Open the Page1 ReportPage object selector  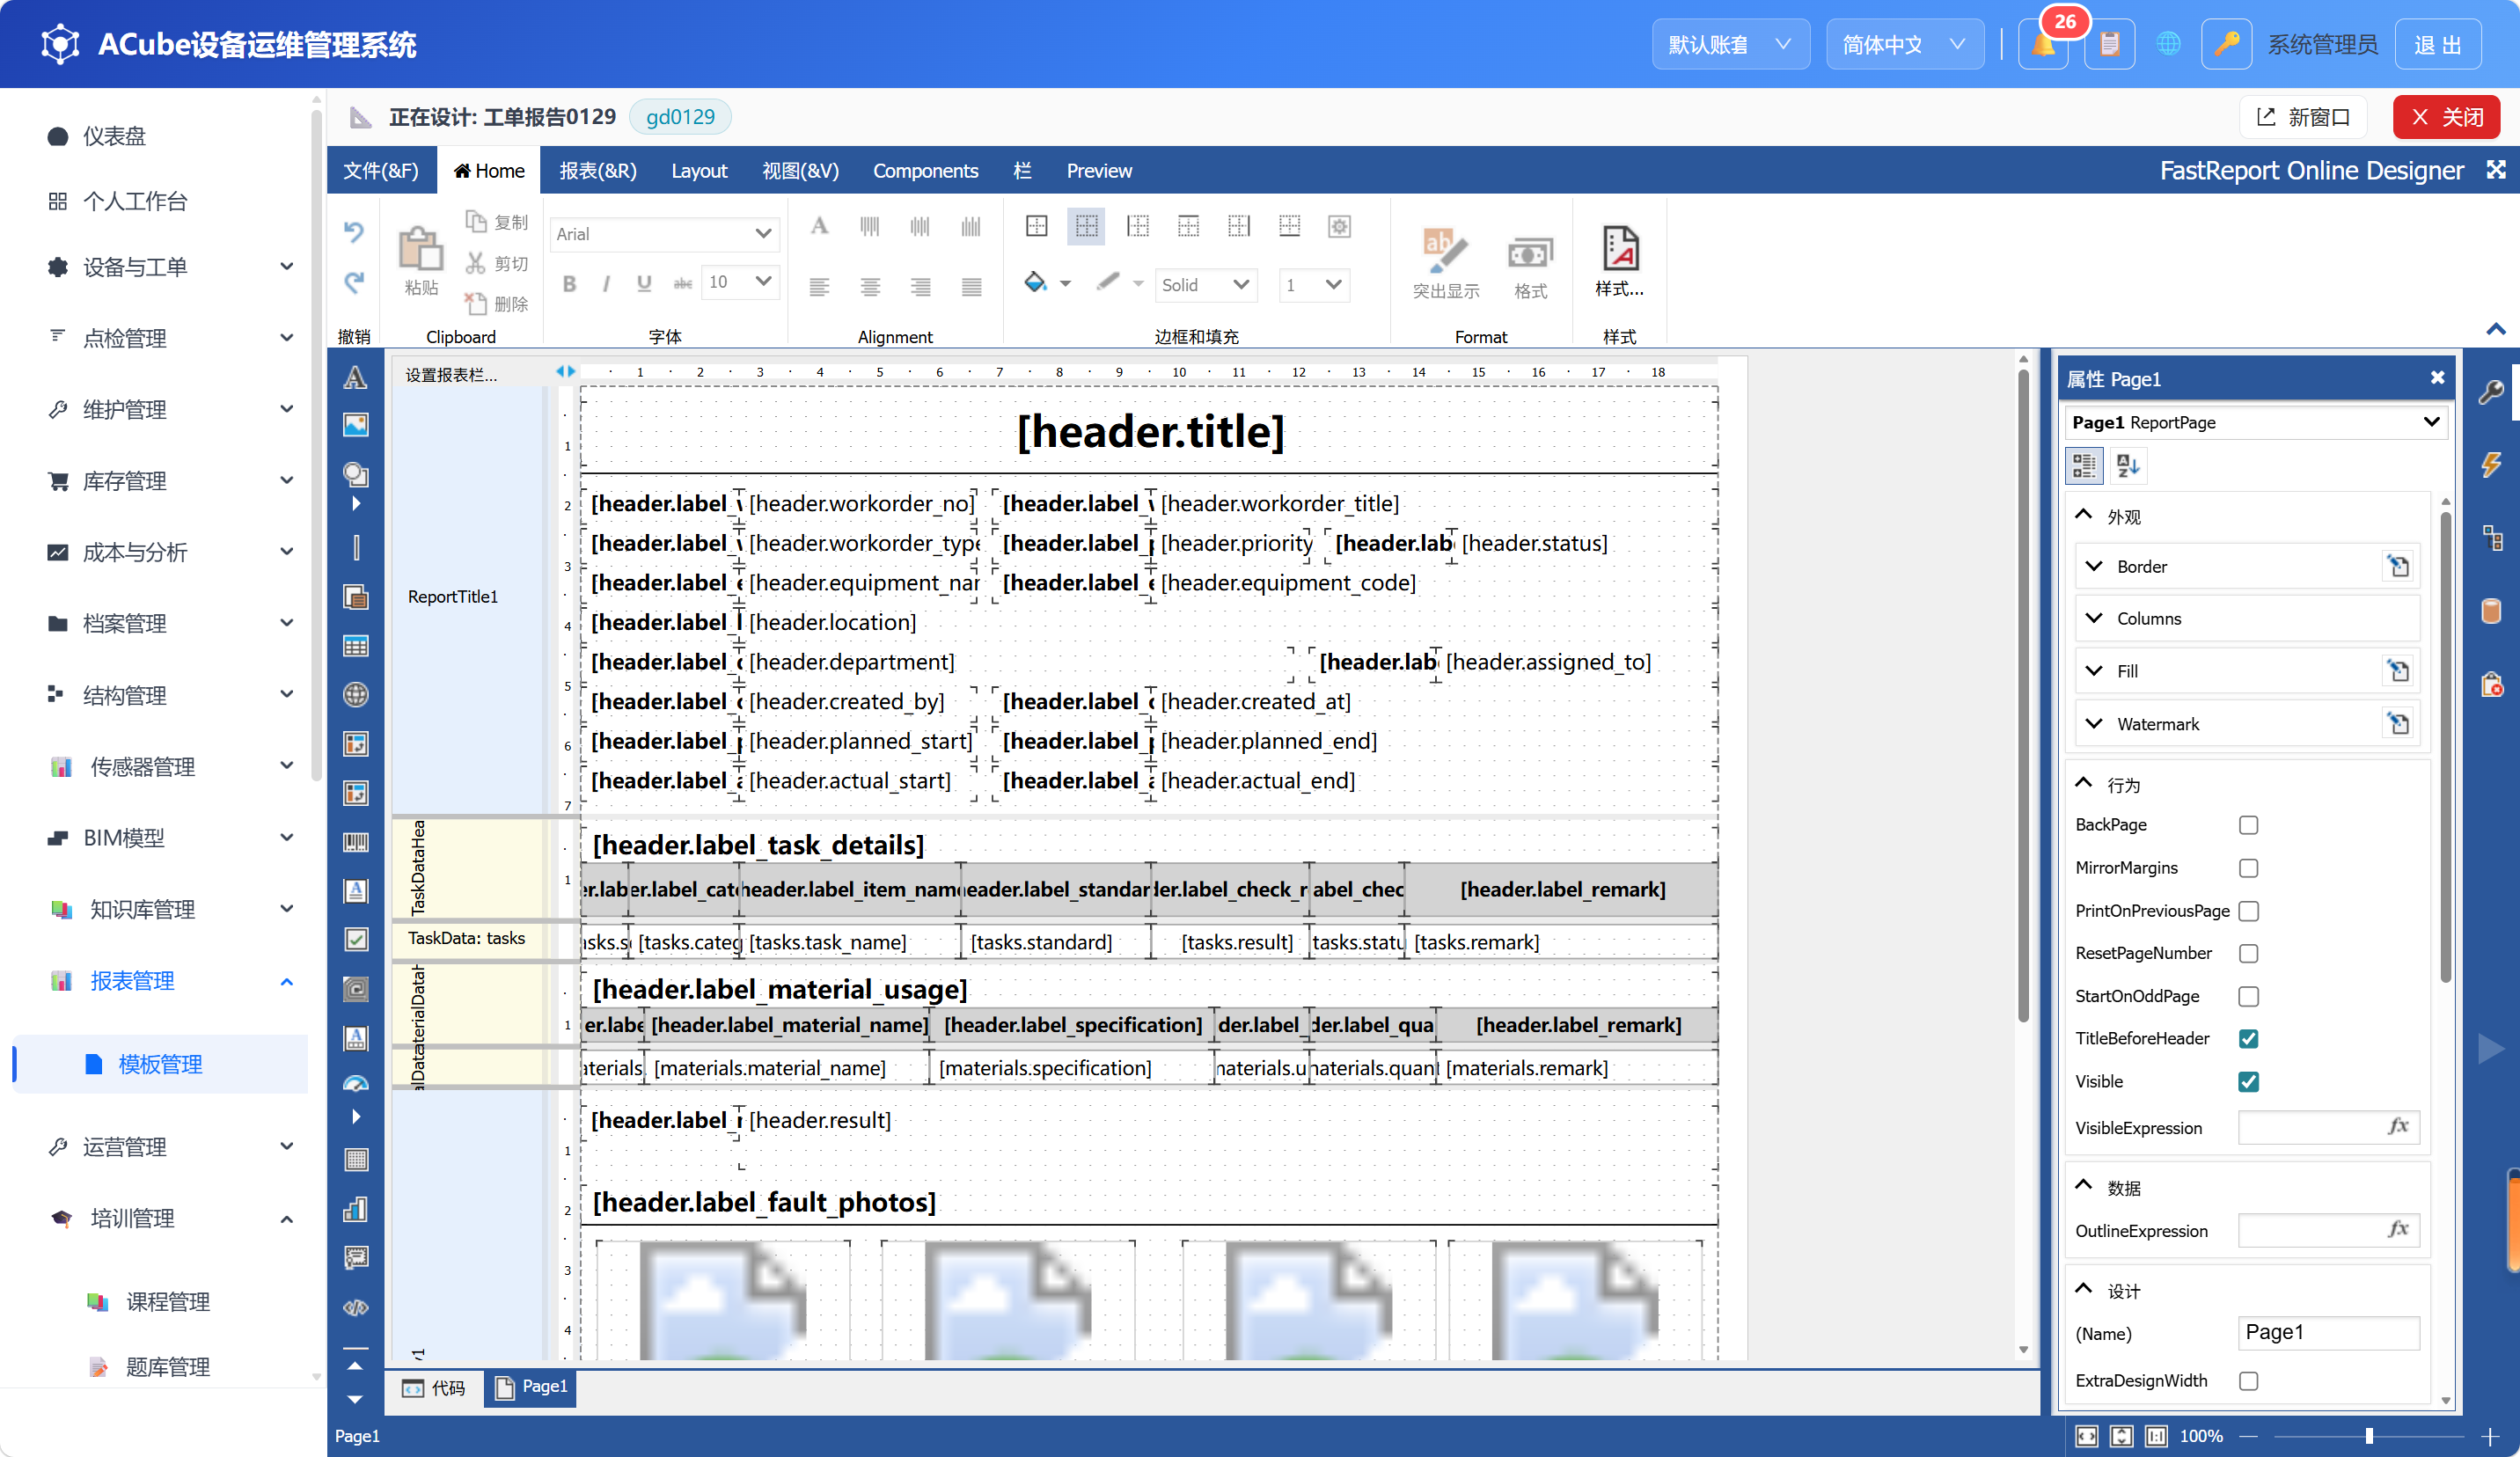tap(2255, 423)
